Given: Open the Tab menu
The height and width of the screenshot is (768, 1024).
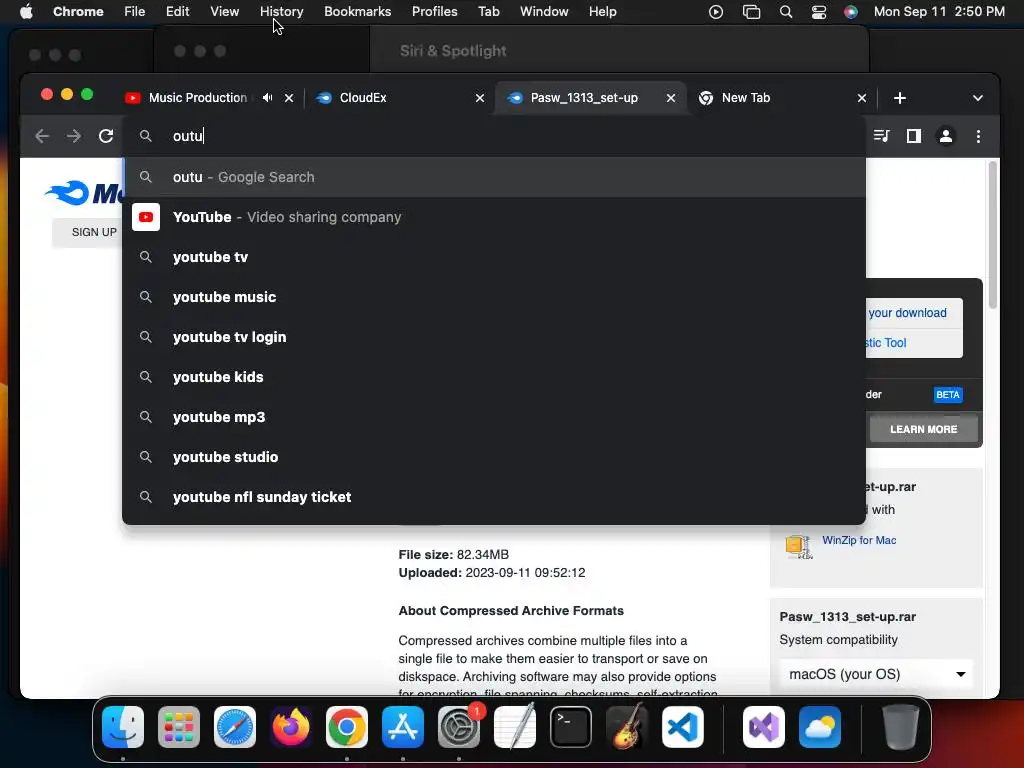Looking at the screenshot, I should click(x=488, y=11).
